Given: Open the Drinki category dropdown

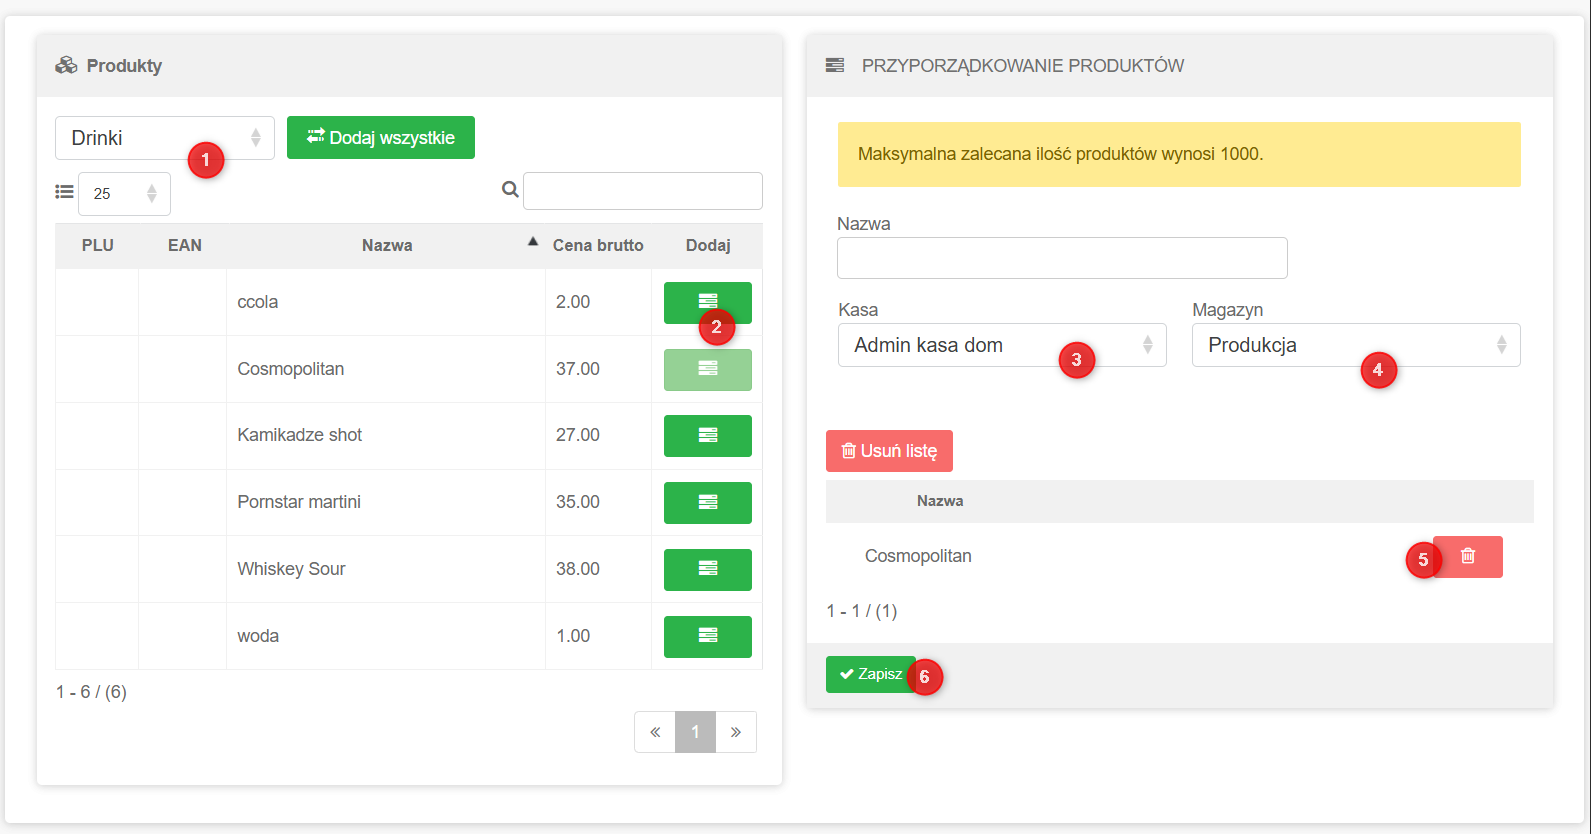Looking at the screenshot, I should tap(164, 138).
